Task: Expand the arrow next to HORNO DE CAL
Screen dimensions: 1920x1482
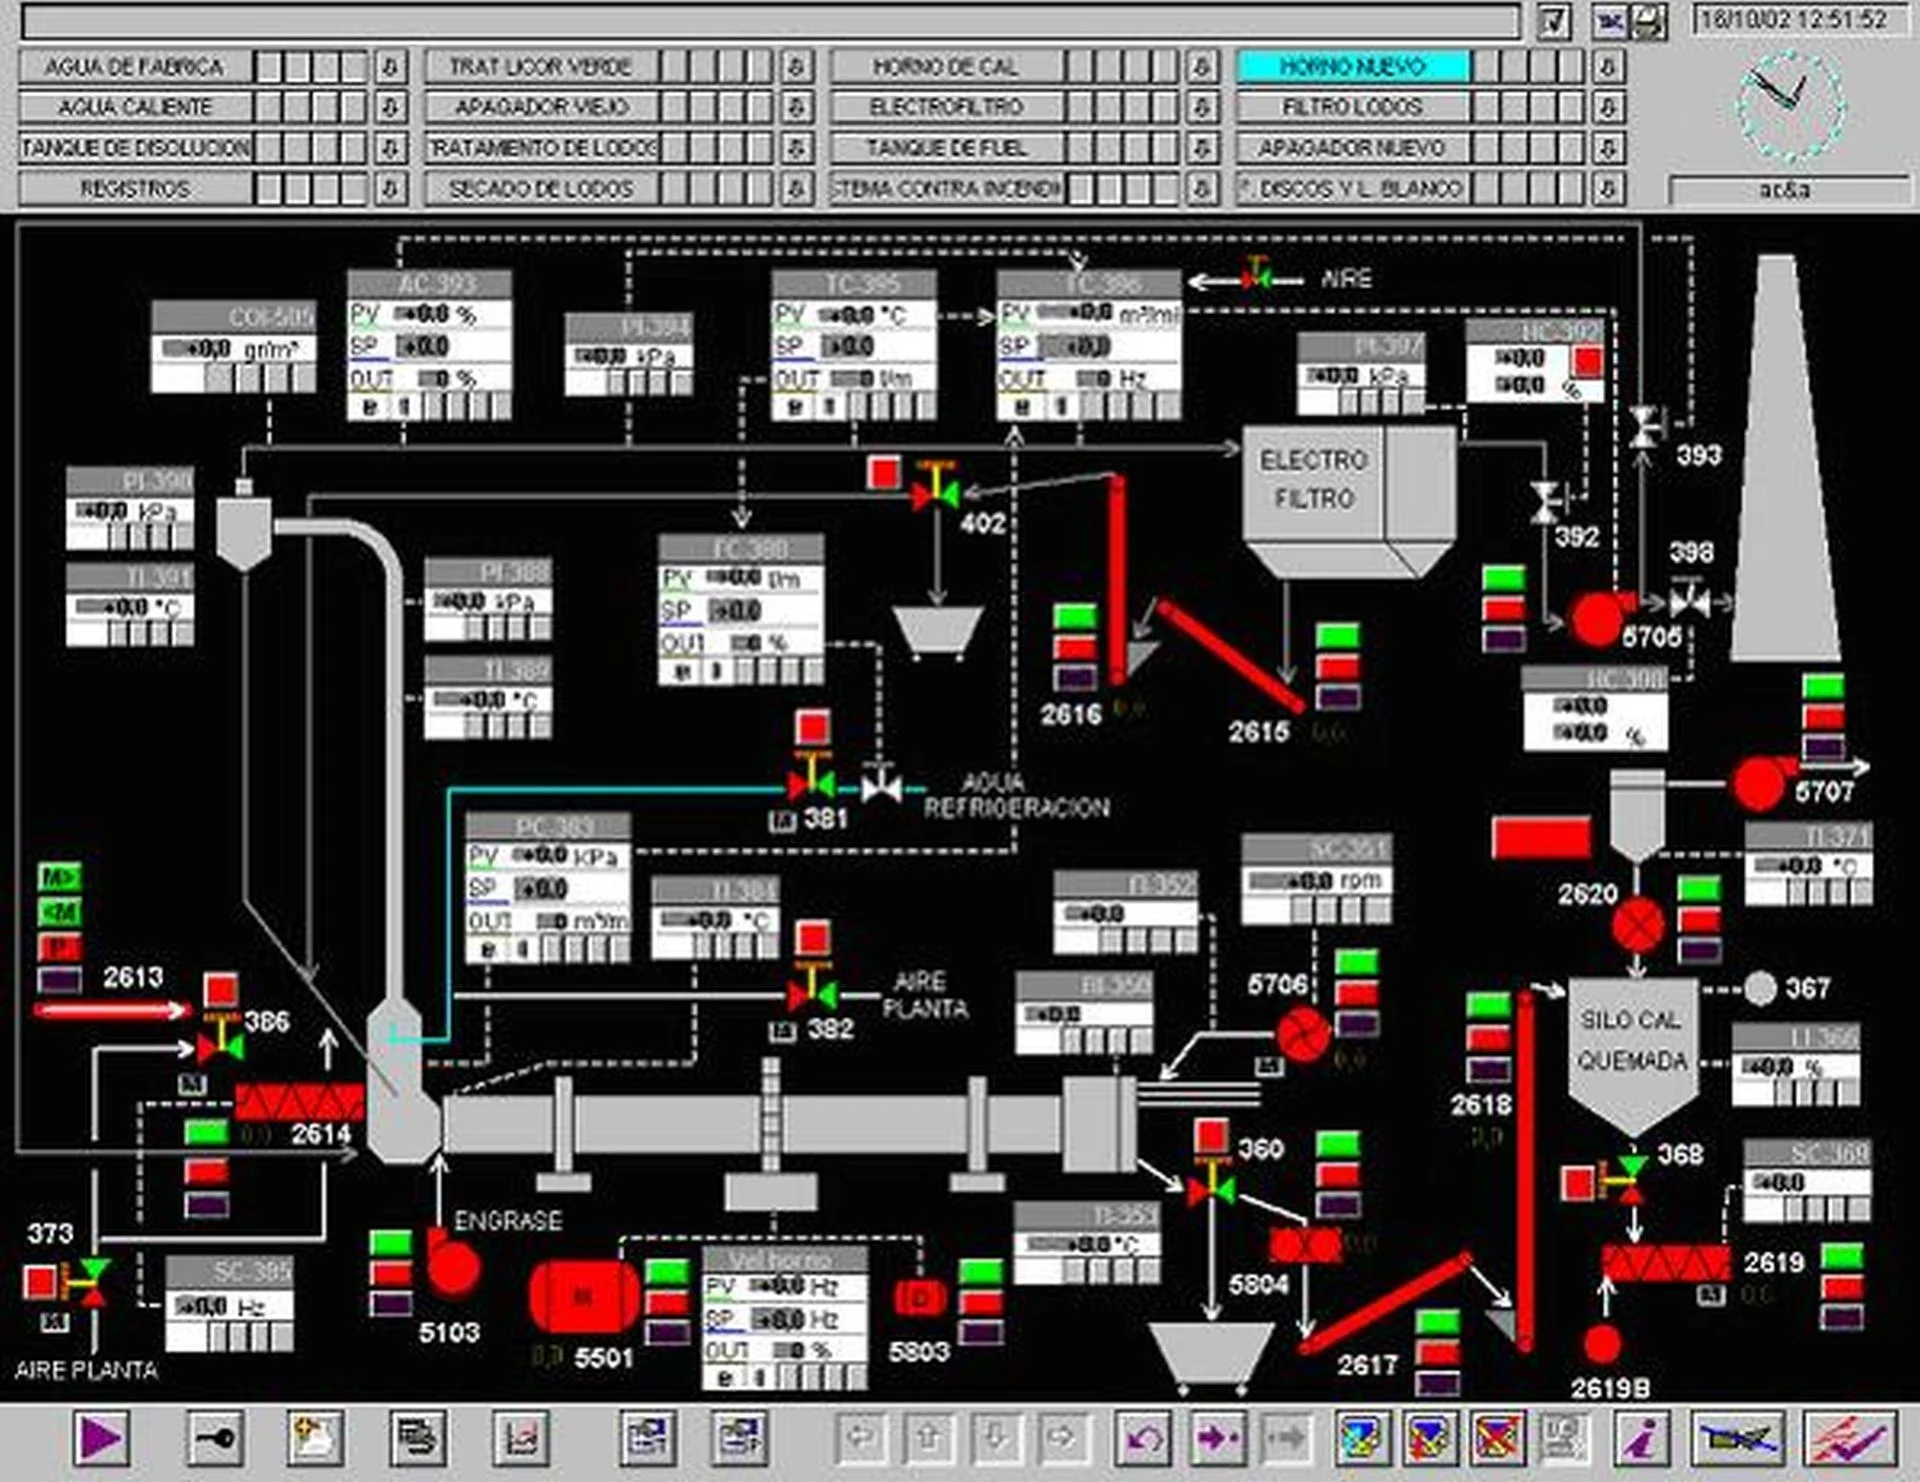Action: [x=1201, y=67]
